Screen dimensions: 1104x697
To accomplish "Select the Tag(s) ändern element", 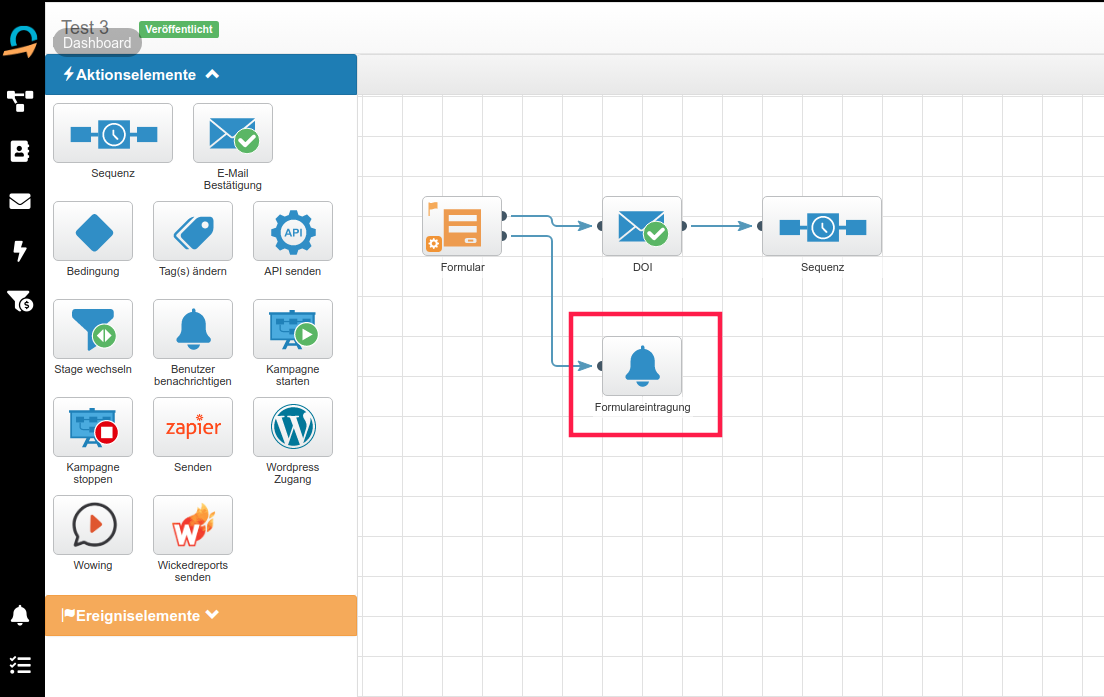I will (193, 231).
